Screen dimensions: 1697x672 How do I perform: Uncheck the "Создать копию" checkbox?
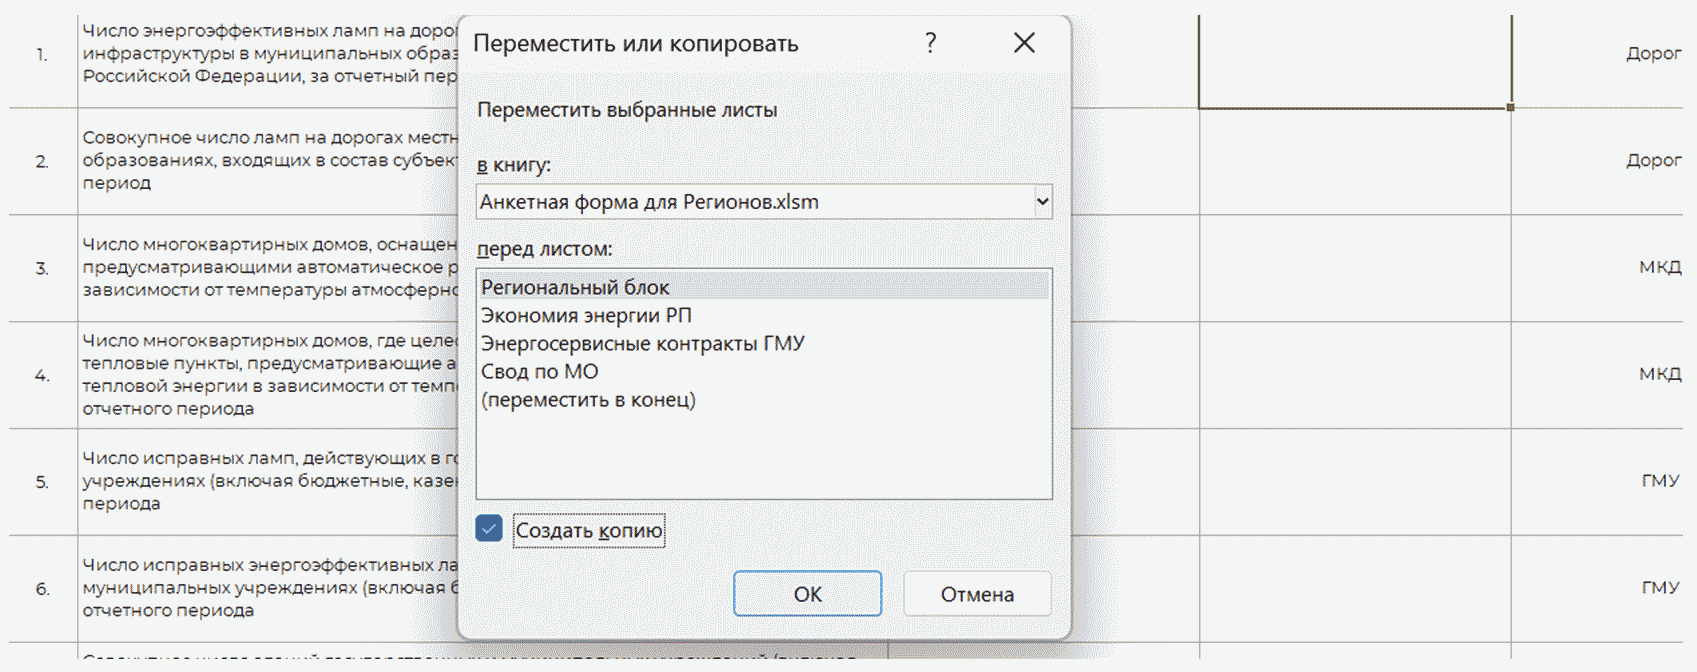[489, 529]
